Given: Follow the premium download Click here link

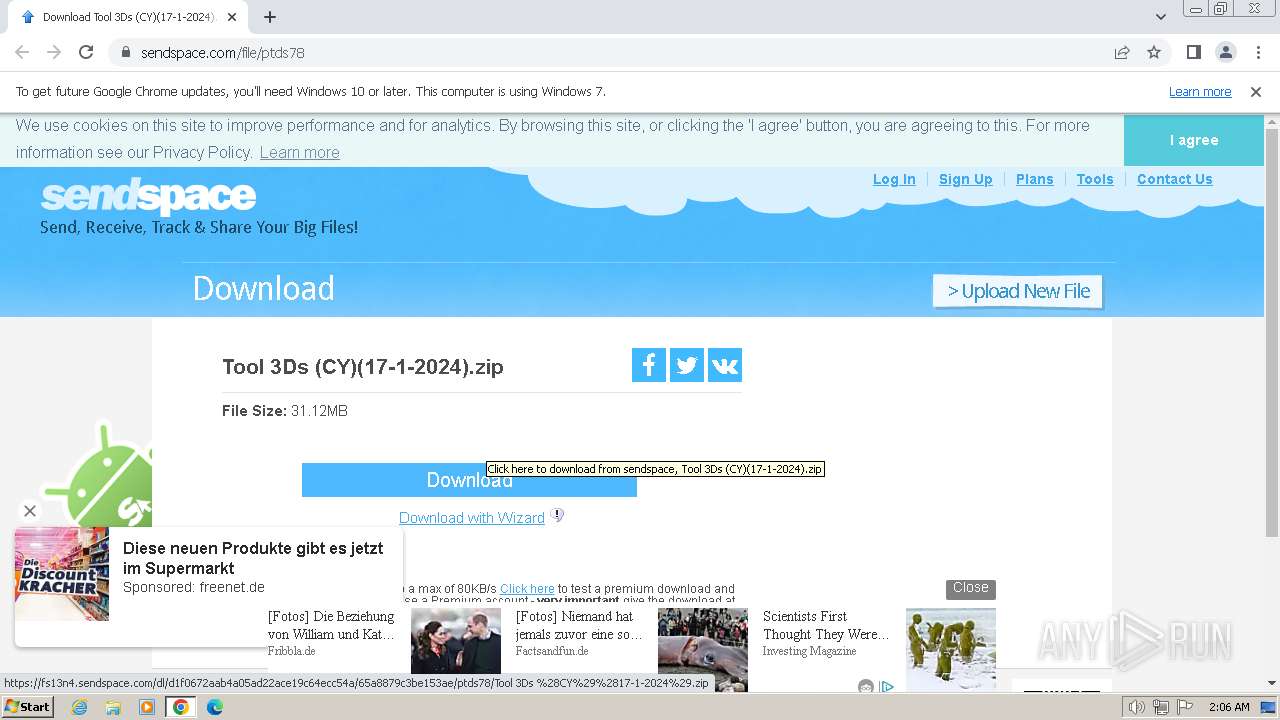Looking at the screenshot, I should click(527, 589).
